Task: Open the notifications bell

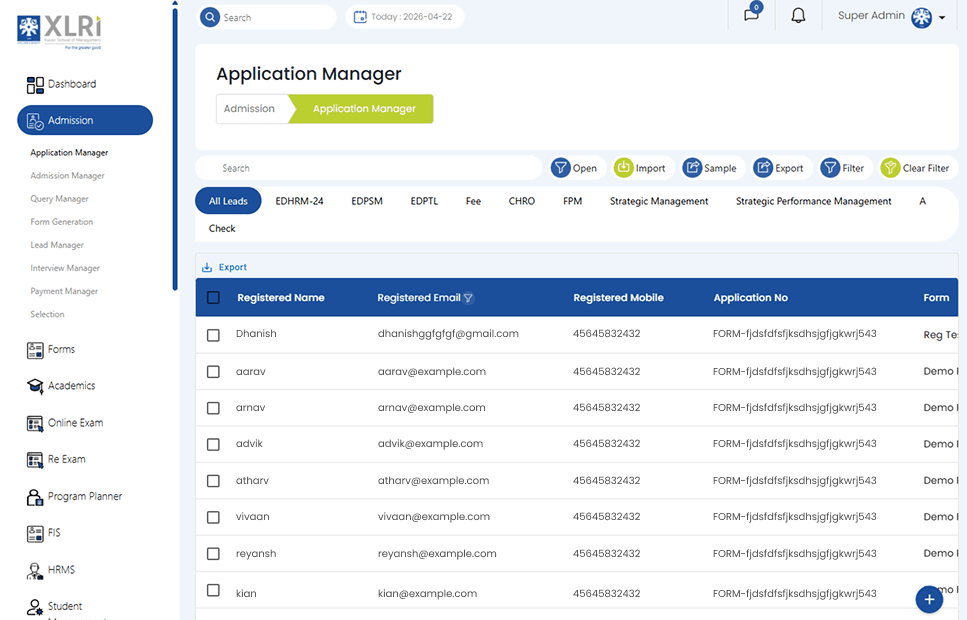Action: click(x=798, y=15)
